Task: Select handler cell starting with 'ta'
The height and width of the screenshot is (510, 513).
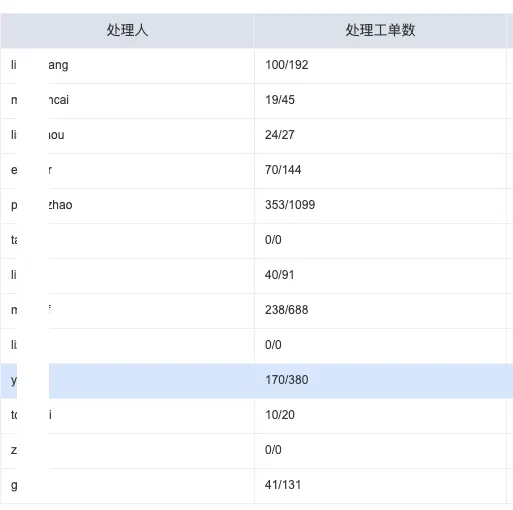Action: (x=127, y=241)
